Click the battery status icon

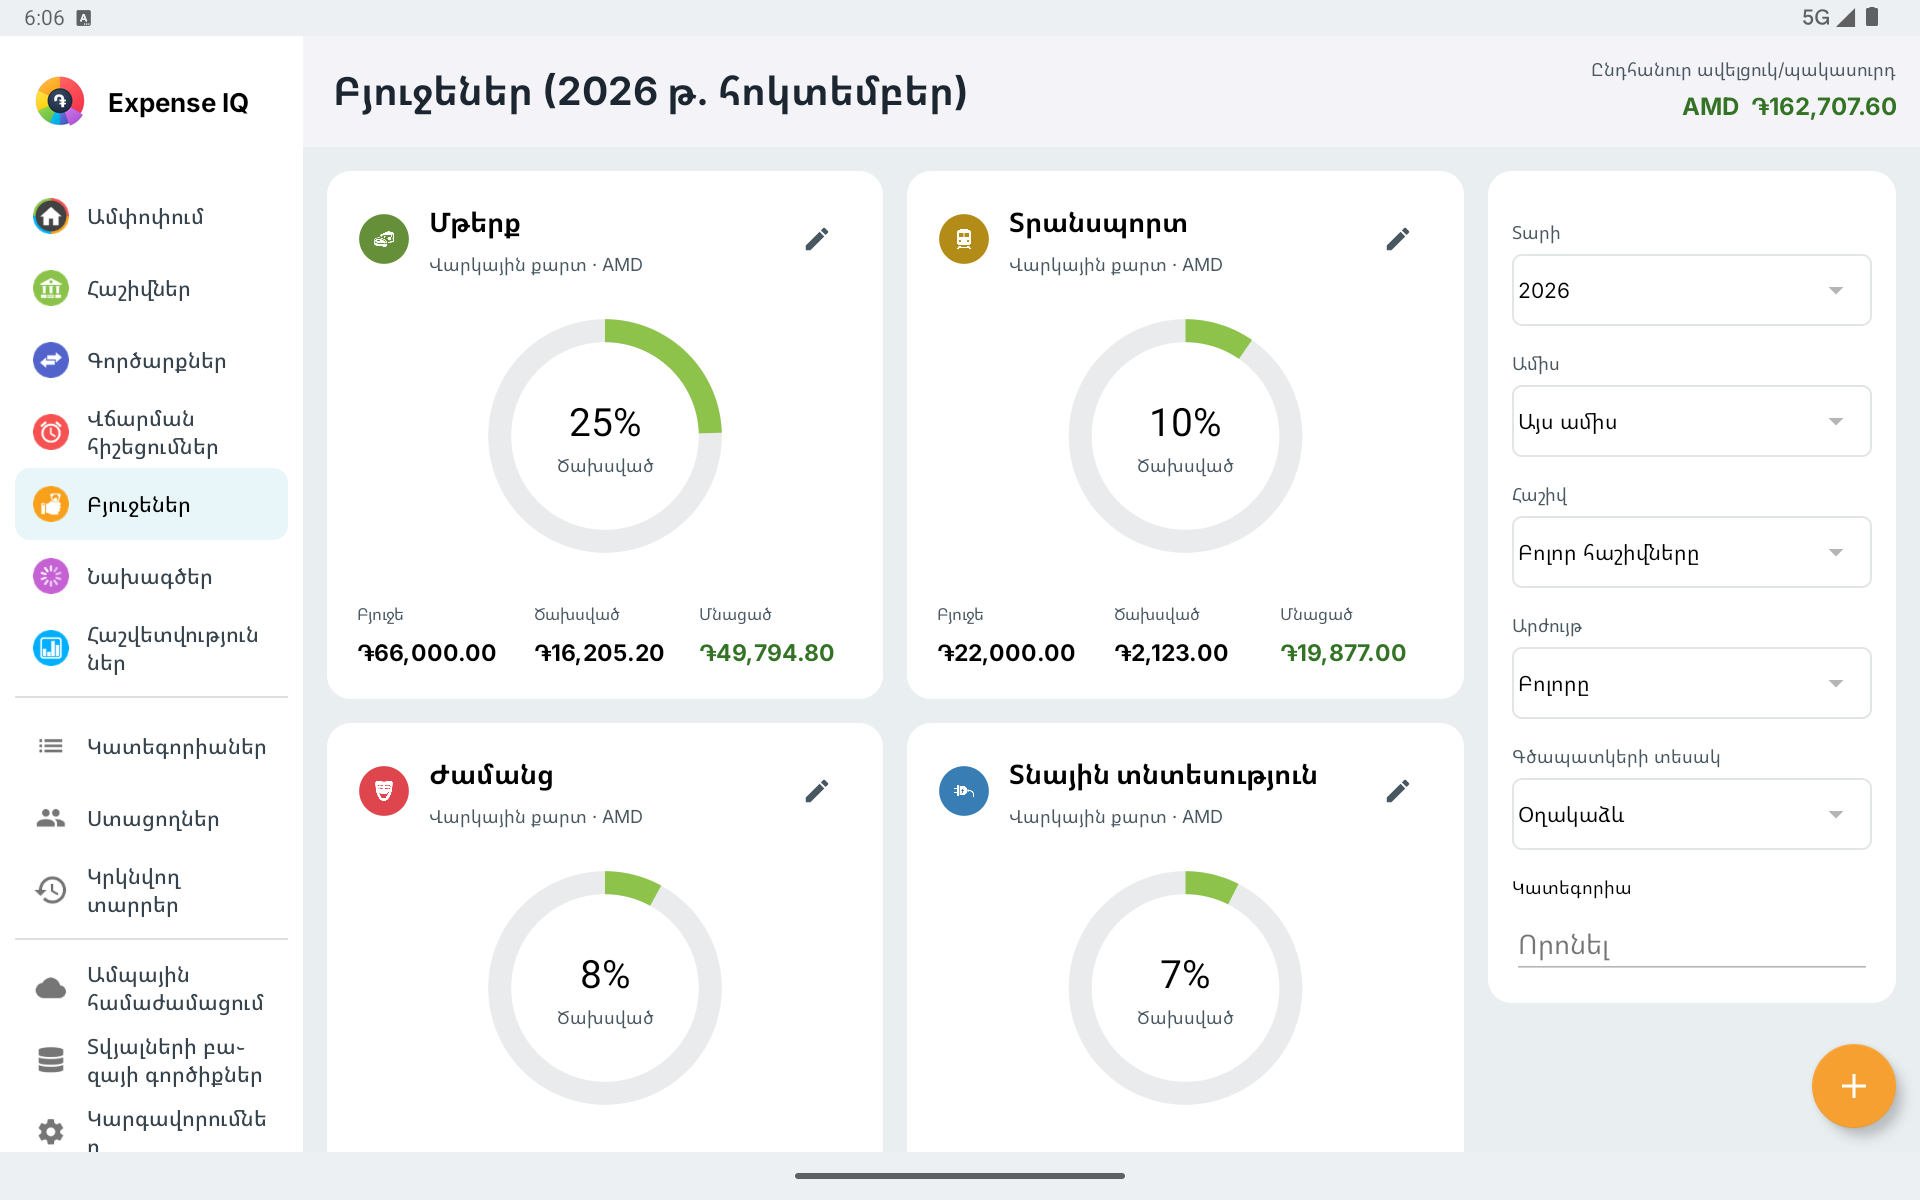tap(1872, 17)
